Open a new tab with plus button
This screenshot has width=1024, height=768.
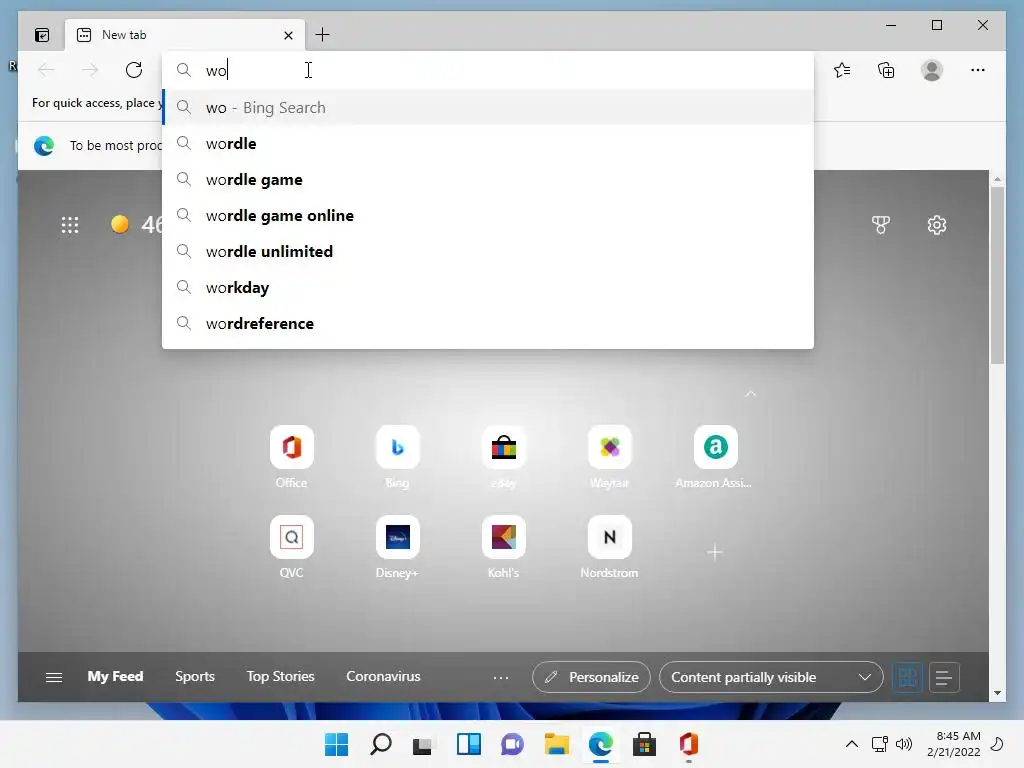tap(323, 35)
